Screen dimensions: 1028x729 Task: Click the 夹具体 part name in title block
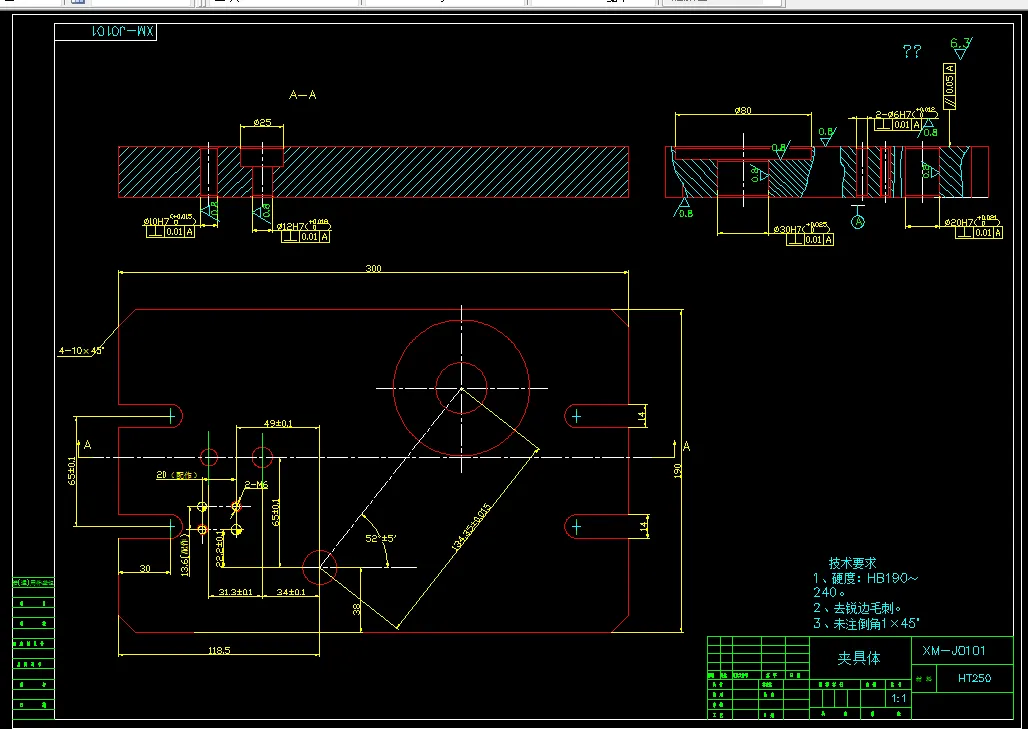pos(859,658)
